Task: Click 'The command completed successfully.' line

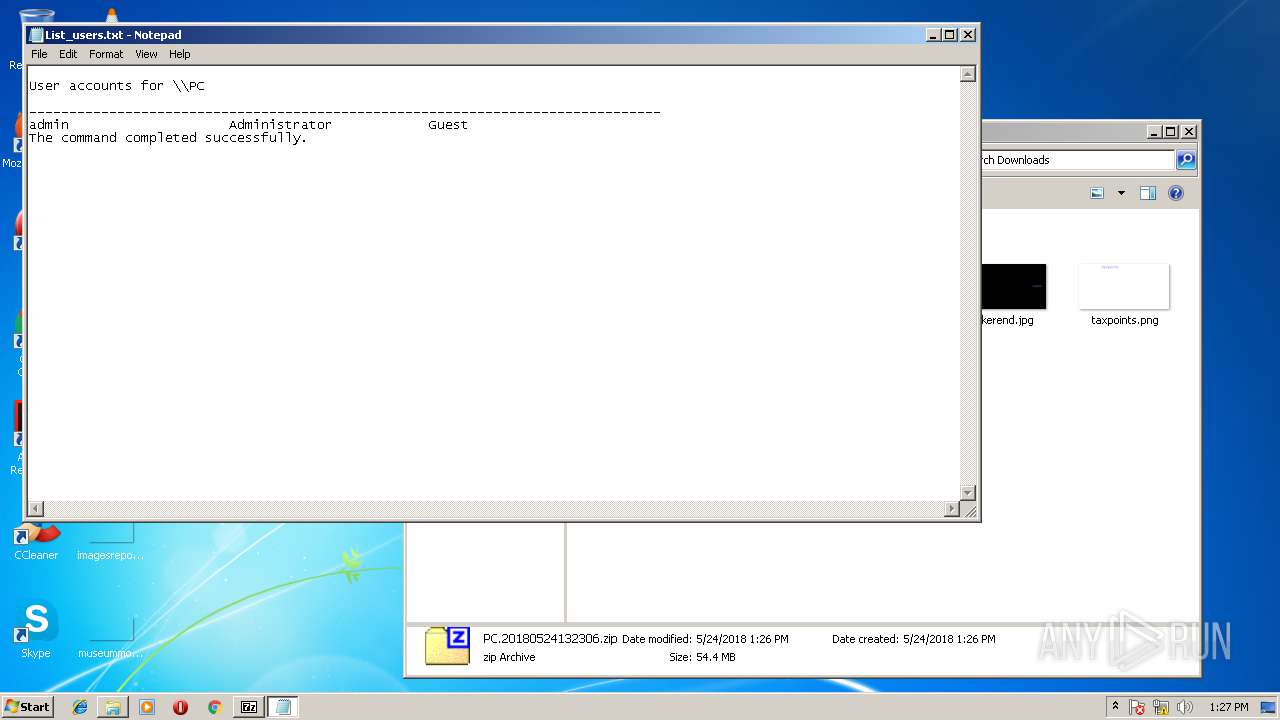Action: 168,138
